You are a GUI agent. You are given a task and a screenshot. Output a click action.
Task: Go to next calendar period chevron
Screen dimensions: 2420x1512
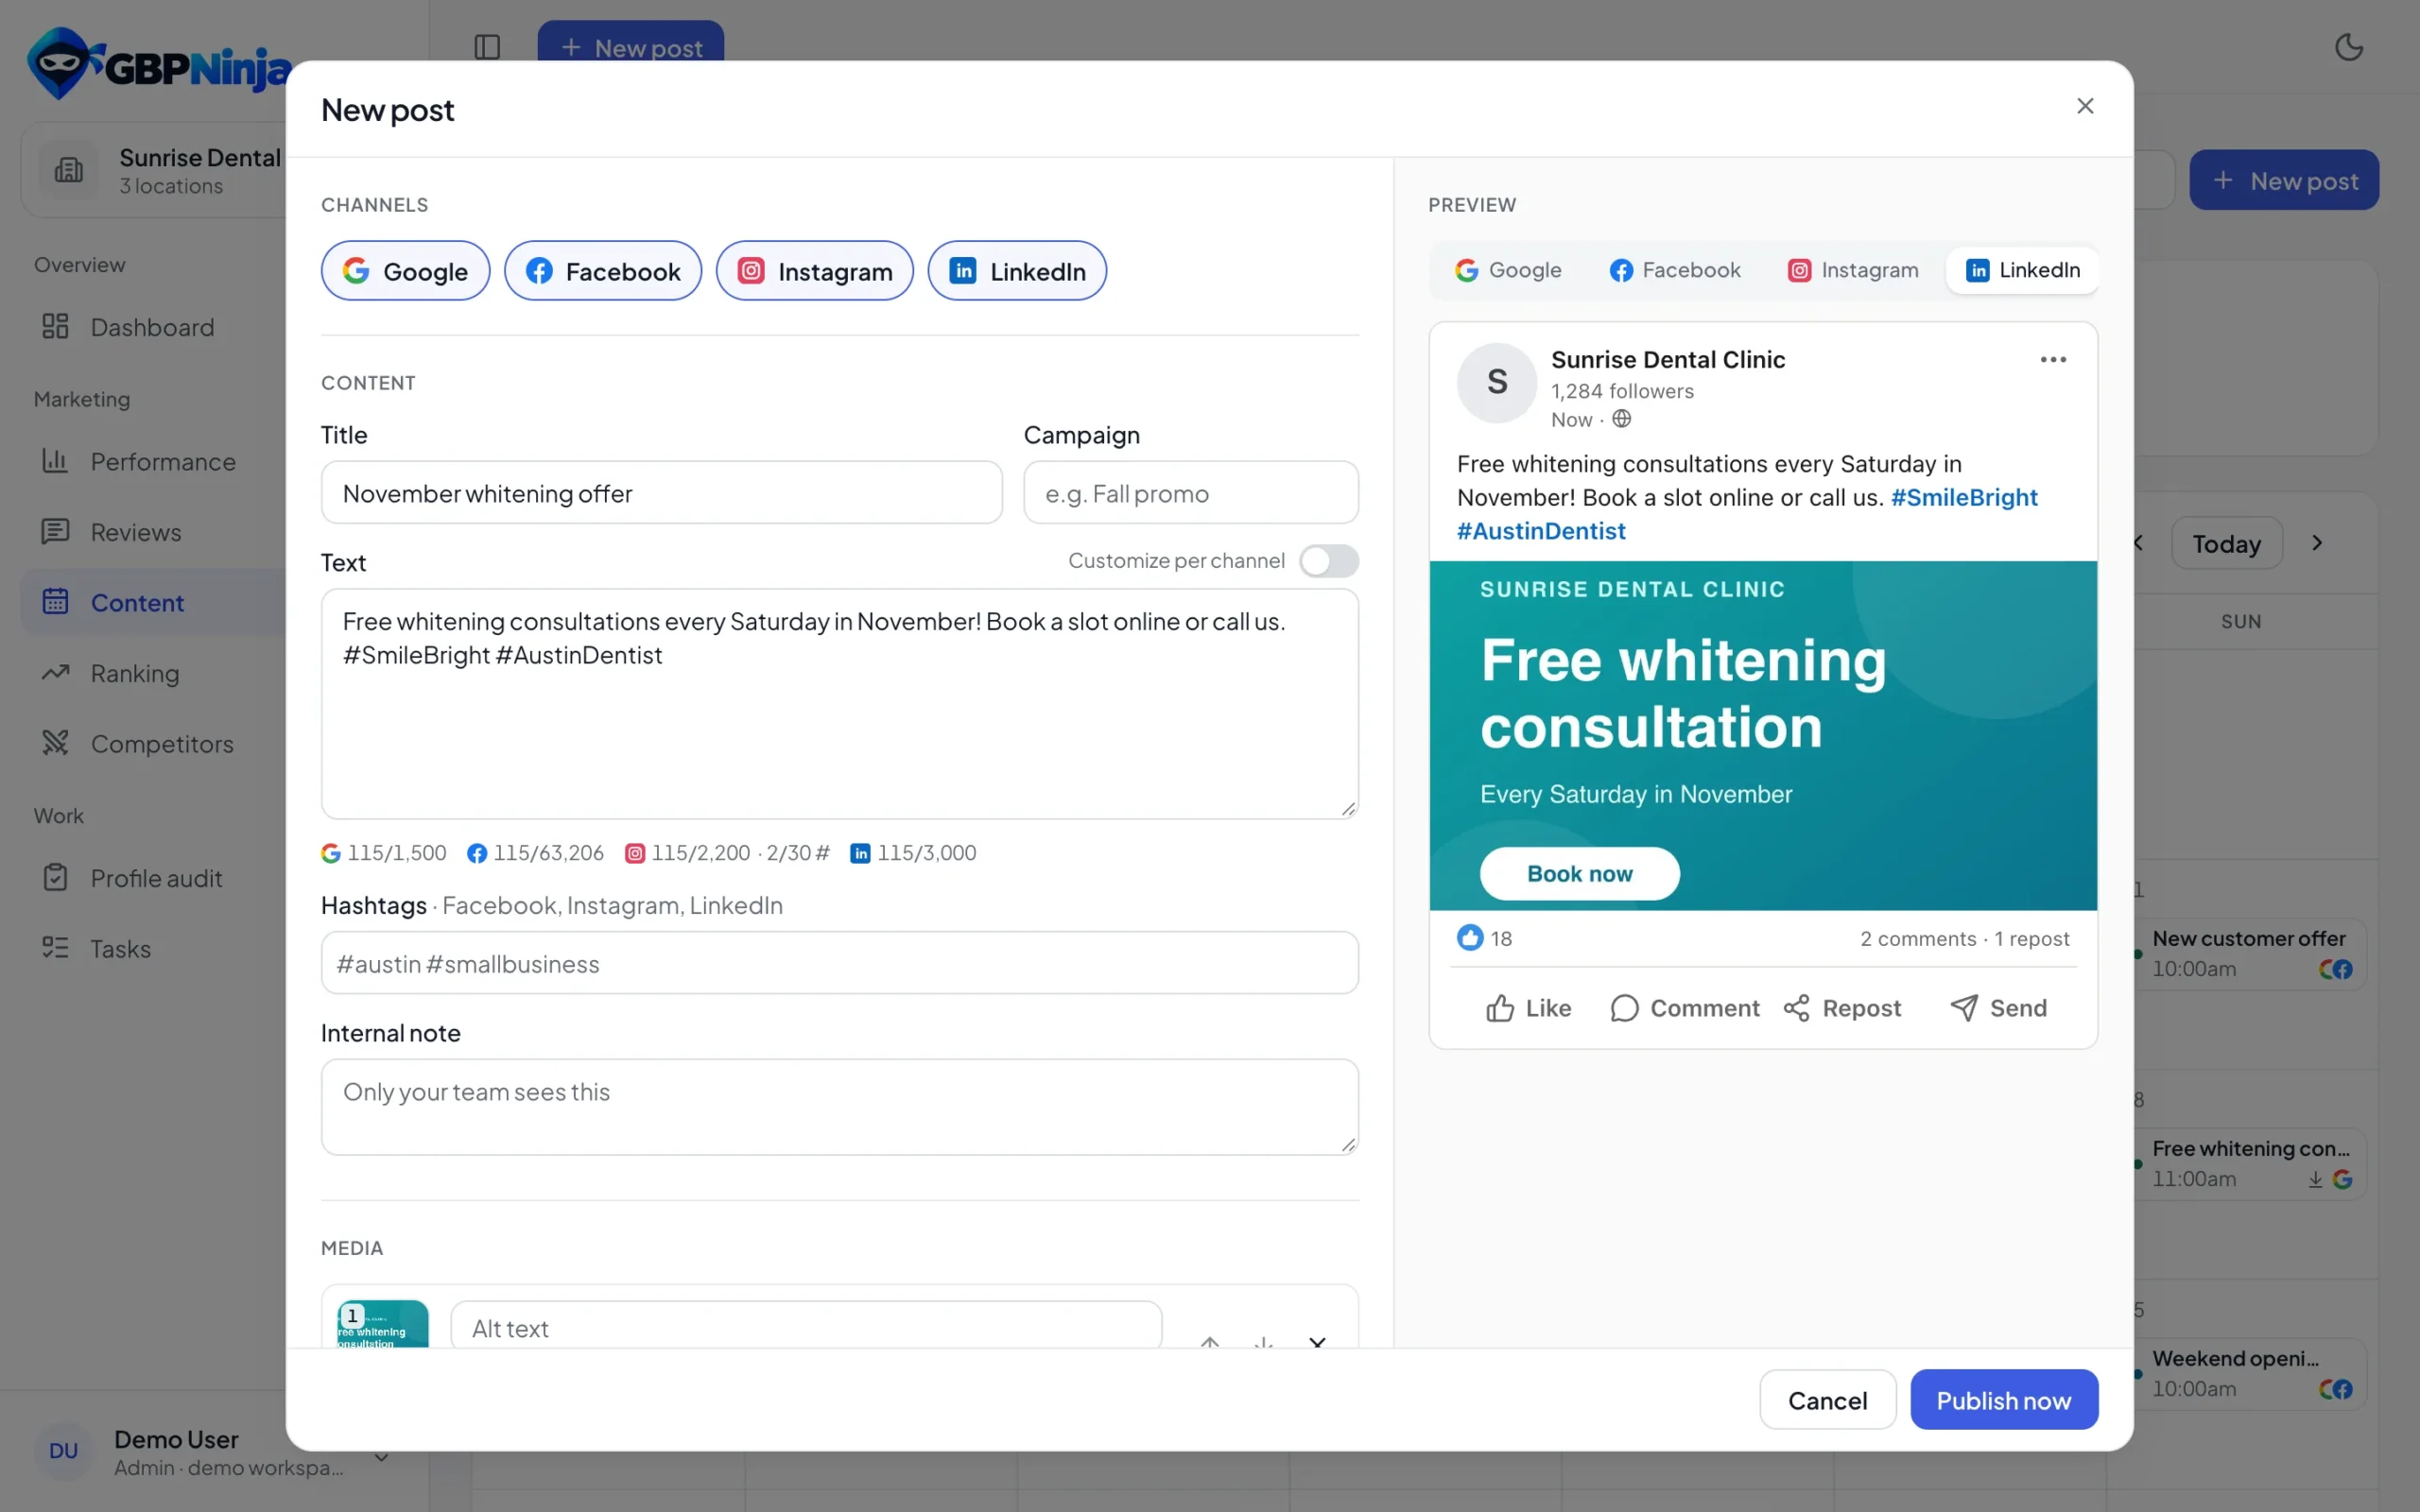point(2318,543)
